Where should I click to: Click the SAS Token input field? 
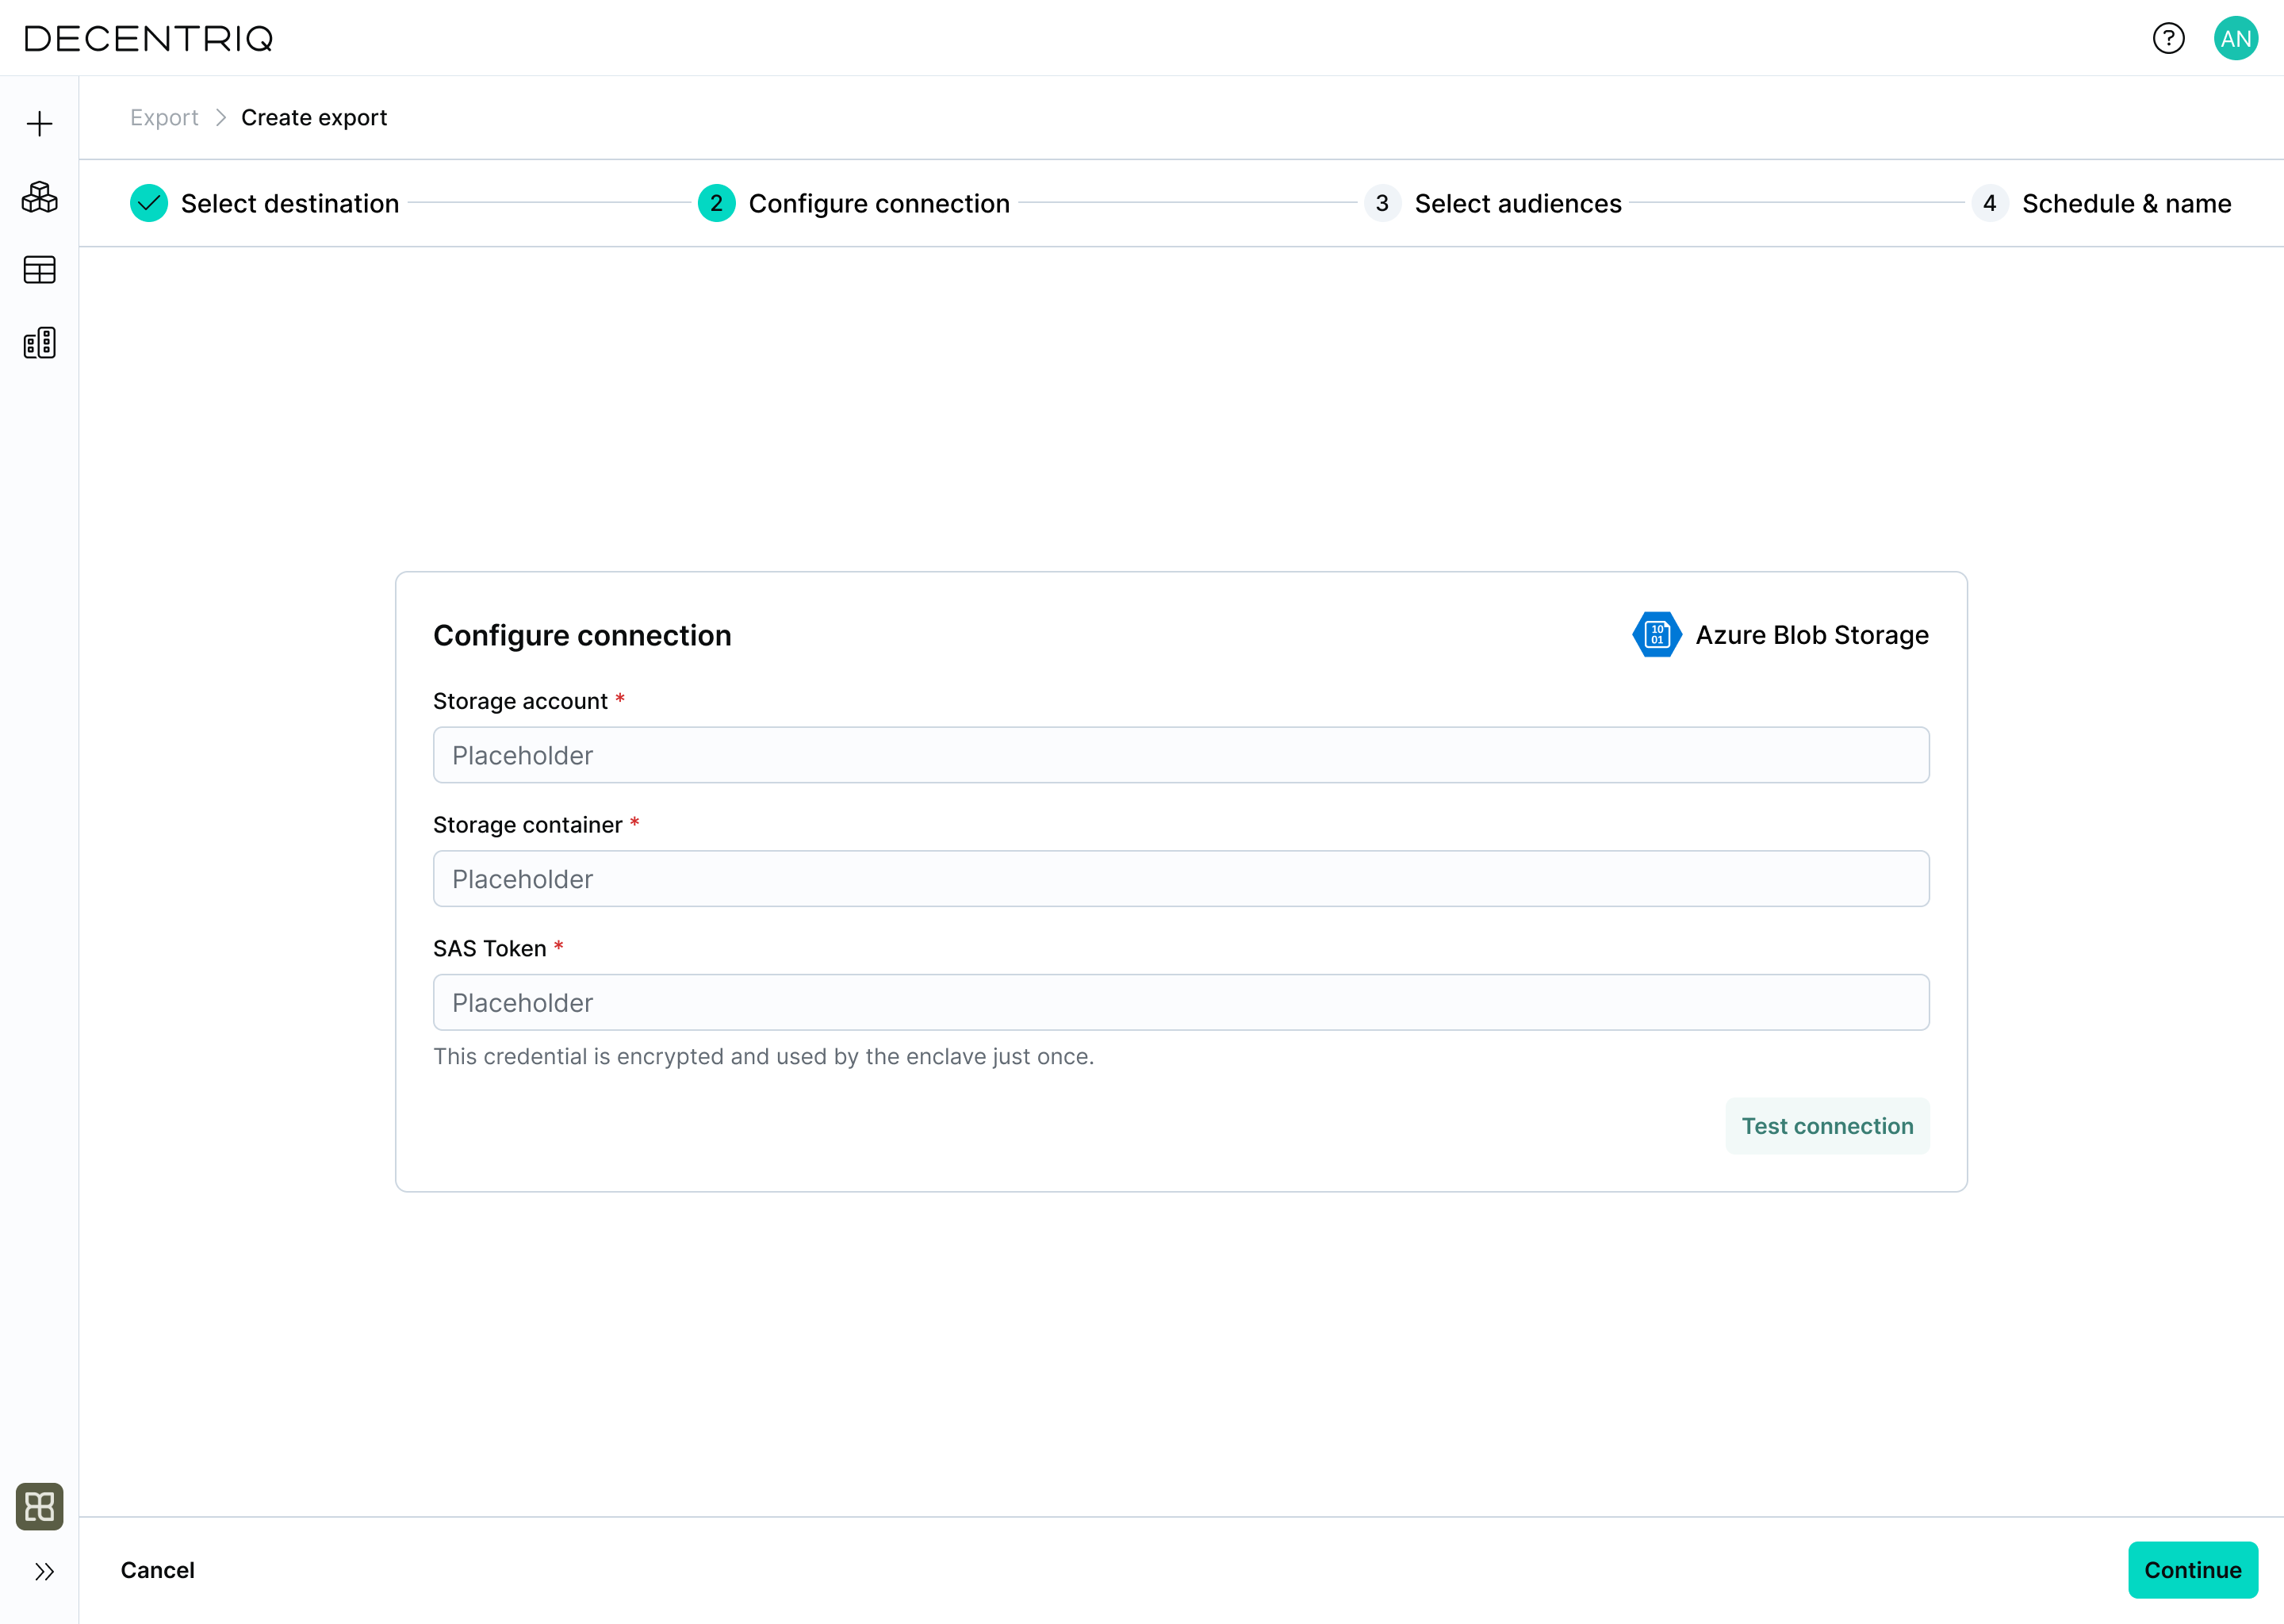click(x=1181, y=1003)
